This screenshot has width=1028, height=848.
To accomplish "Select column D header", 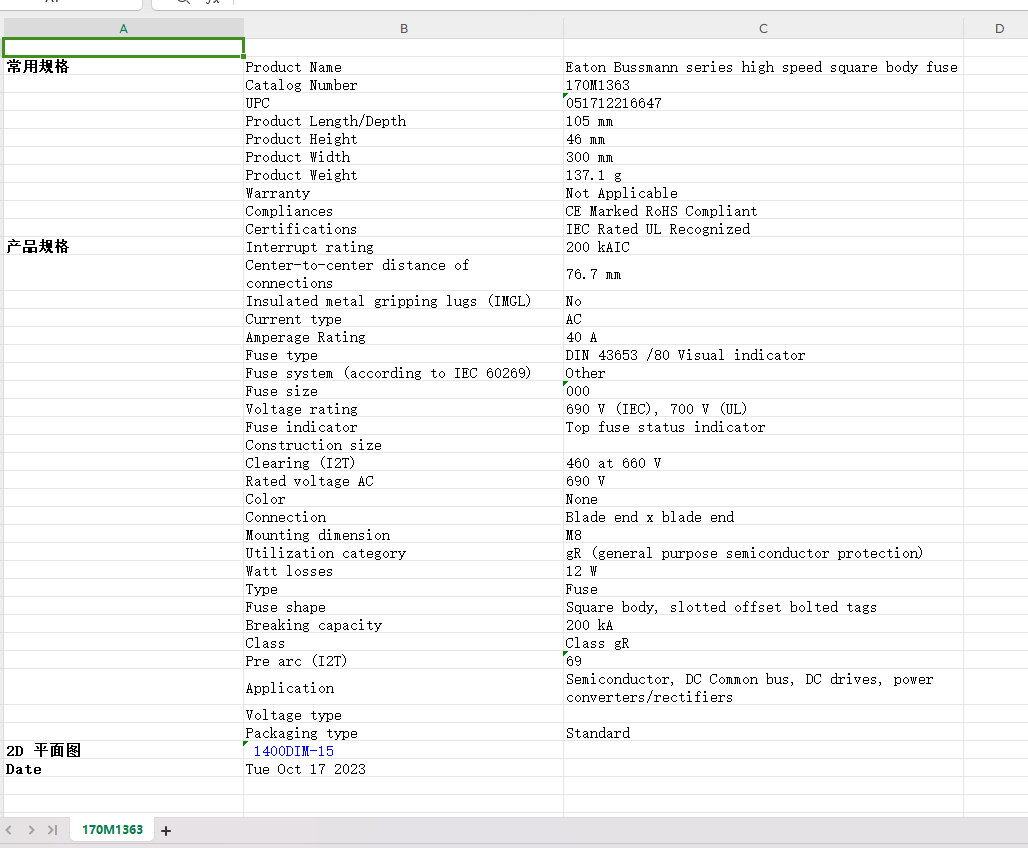I will (999, 28).
